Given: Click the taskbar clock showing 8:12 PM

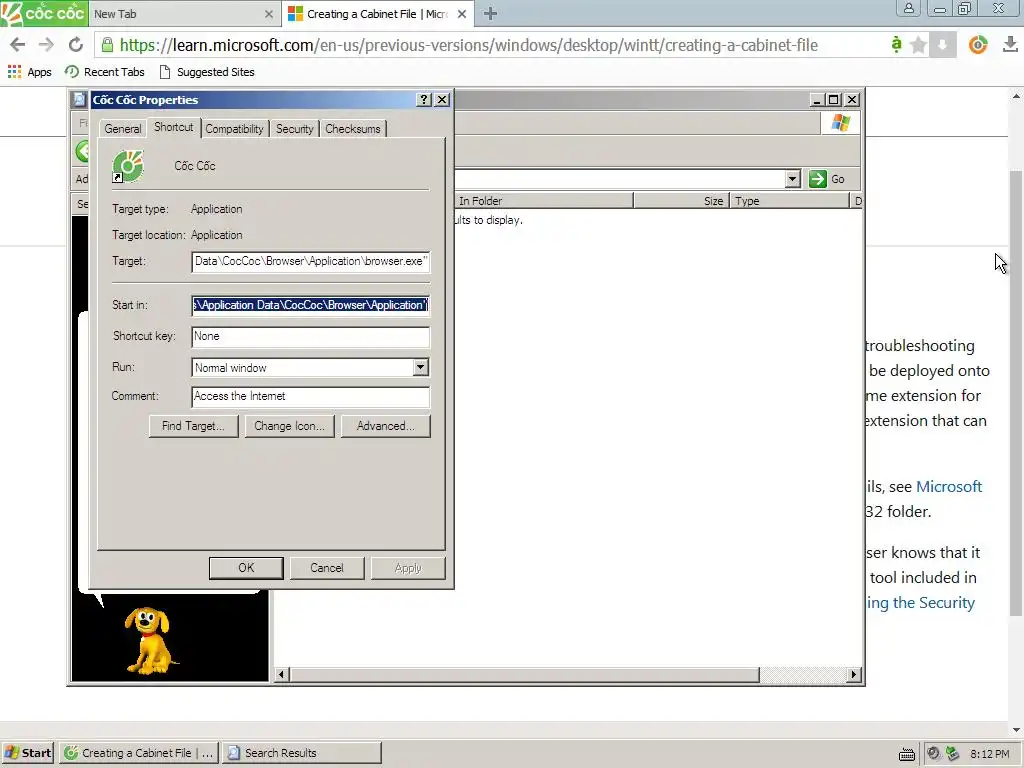Looking at the screenshot, I should point(989,754).
